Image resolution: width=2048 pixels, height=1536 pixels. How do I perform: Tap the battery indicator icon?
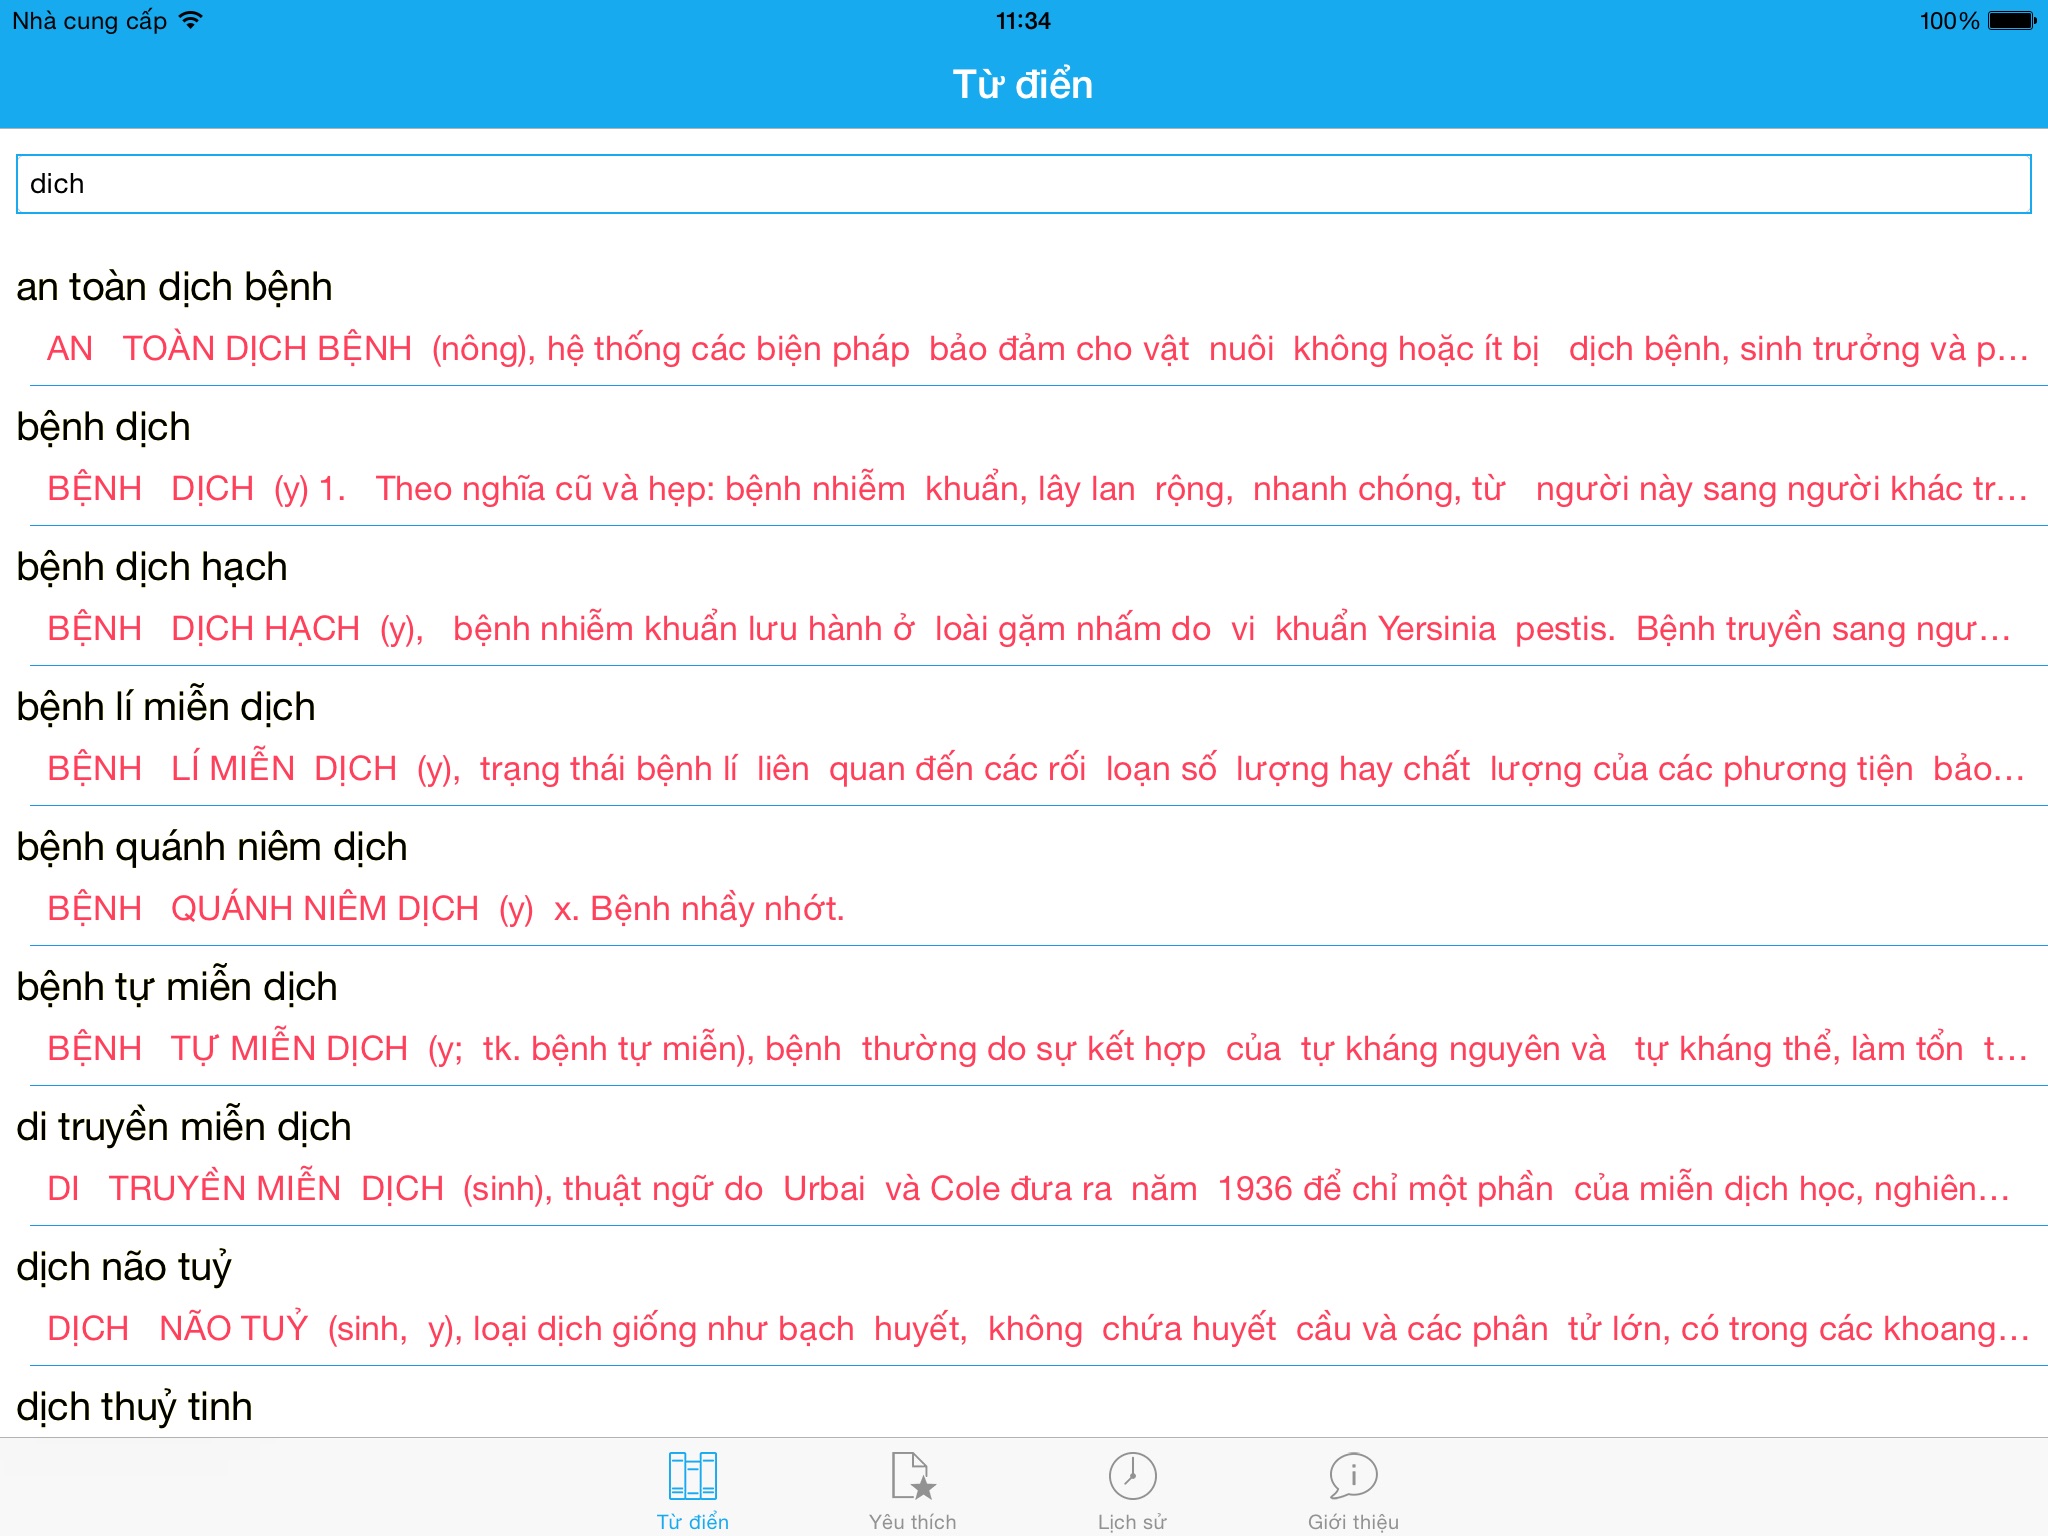(x=2012, y=20)
